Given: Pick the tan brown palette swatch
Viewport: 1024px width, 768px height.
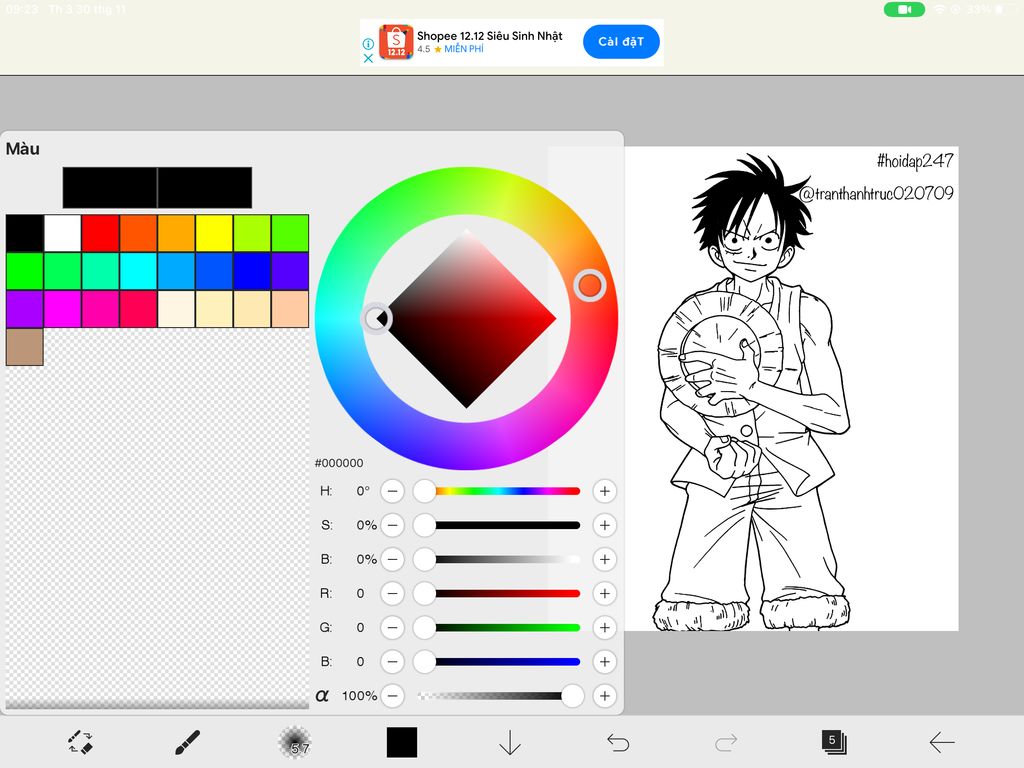Looking at the screenshot, I should [x=25, y=347].
